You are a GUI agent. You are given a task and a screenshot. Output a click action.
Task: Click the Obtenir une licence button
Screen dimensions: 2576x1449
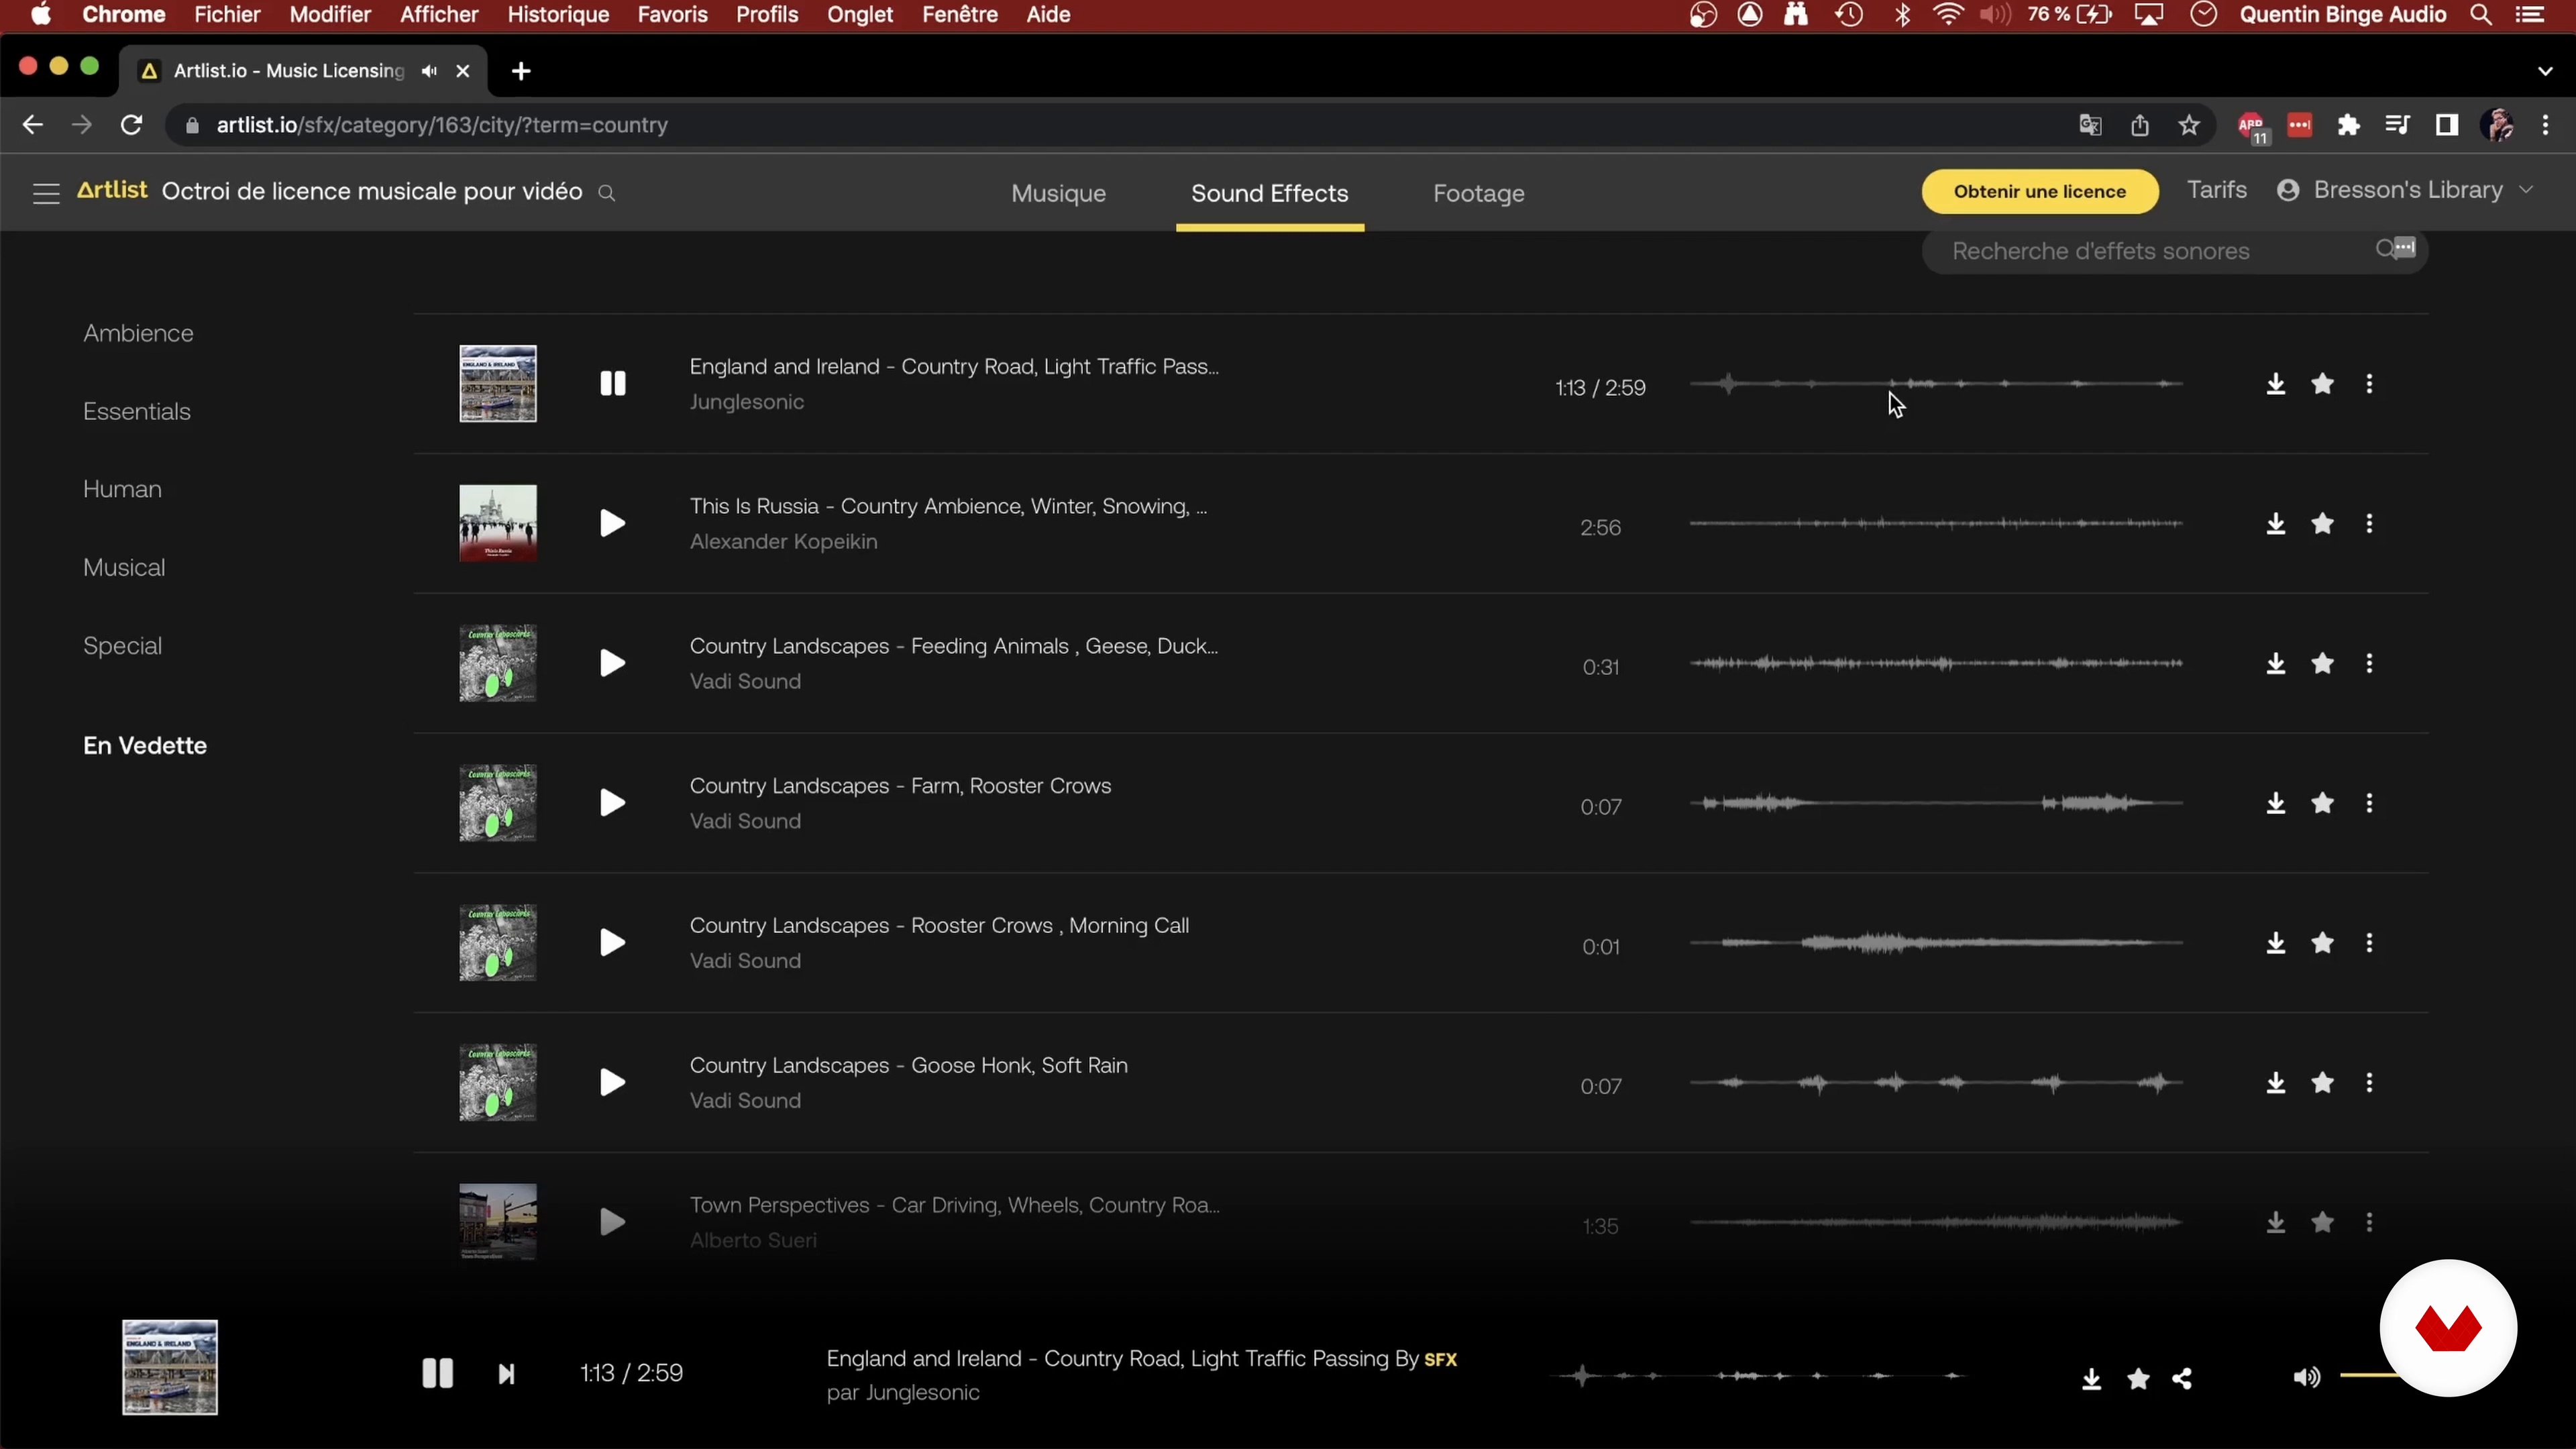tap(2039, 191)
